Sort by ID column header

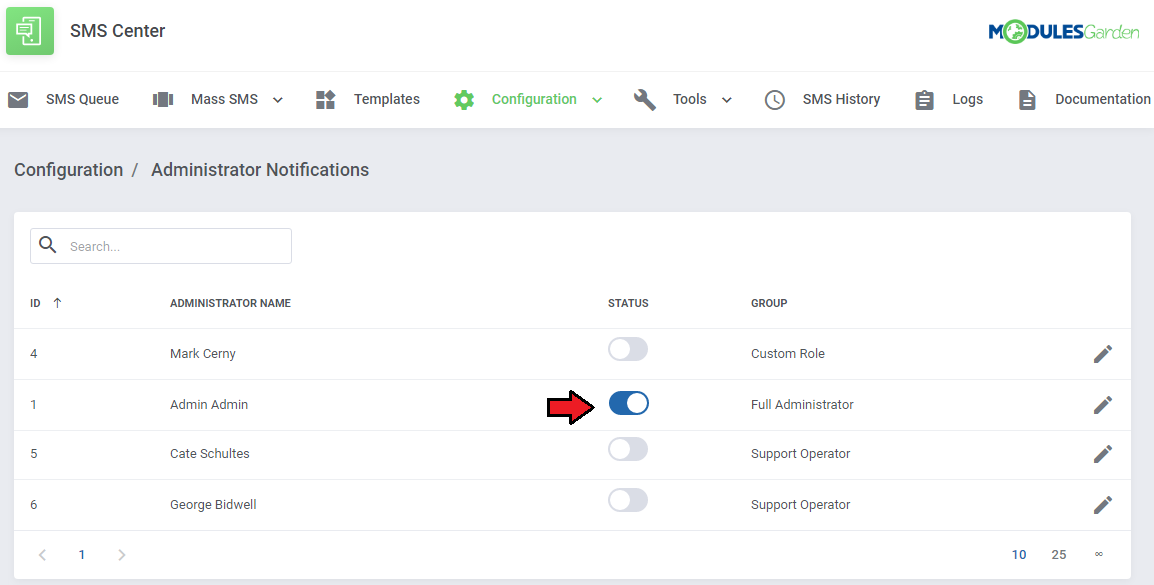click(x=35, y=303)
